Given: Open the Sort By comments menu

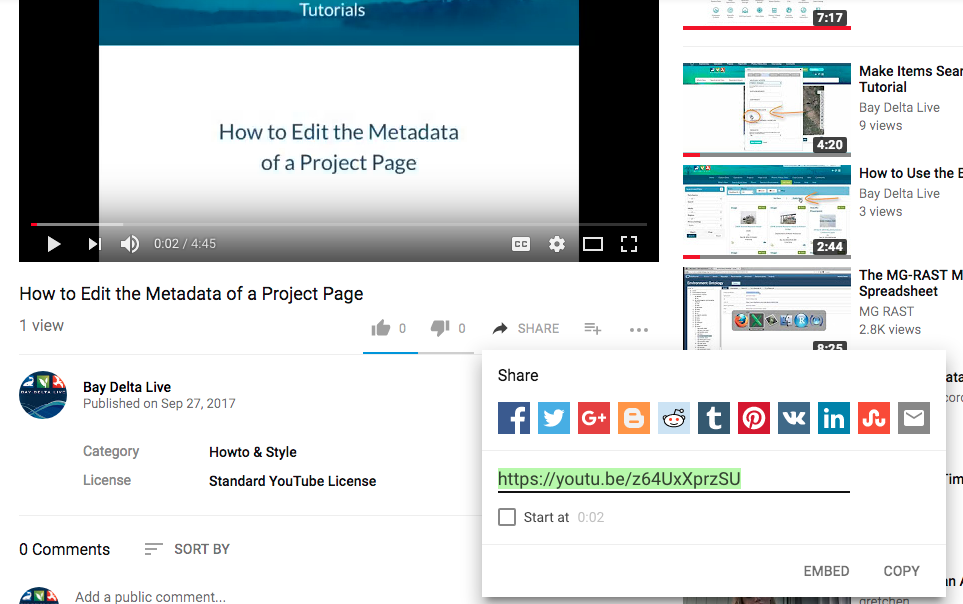Looking at the screenshot, I should [x=187, y=549].
